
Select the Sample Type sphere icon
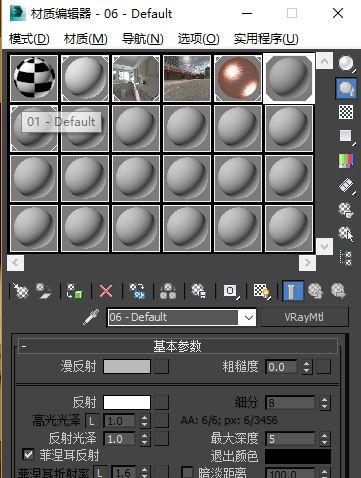347,63
